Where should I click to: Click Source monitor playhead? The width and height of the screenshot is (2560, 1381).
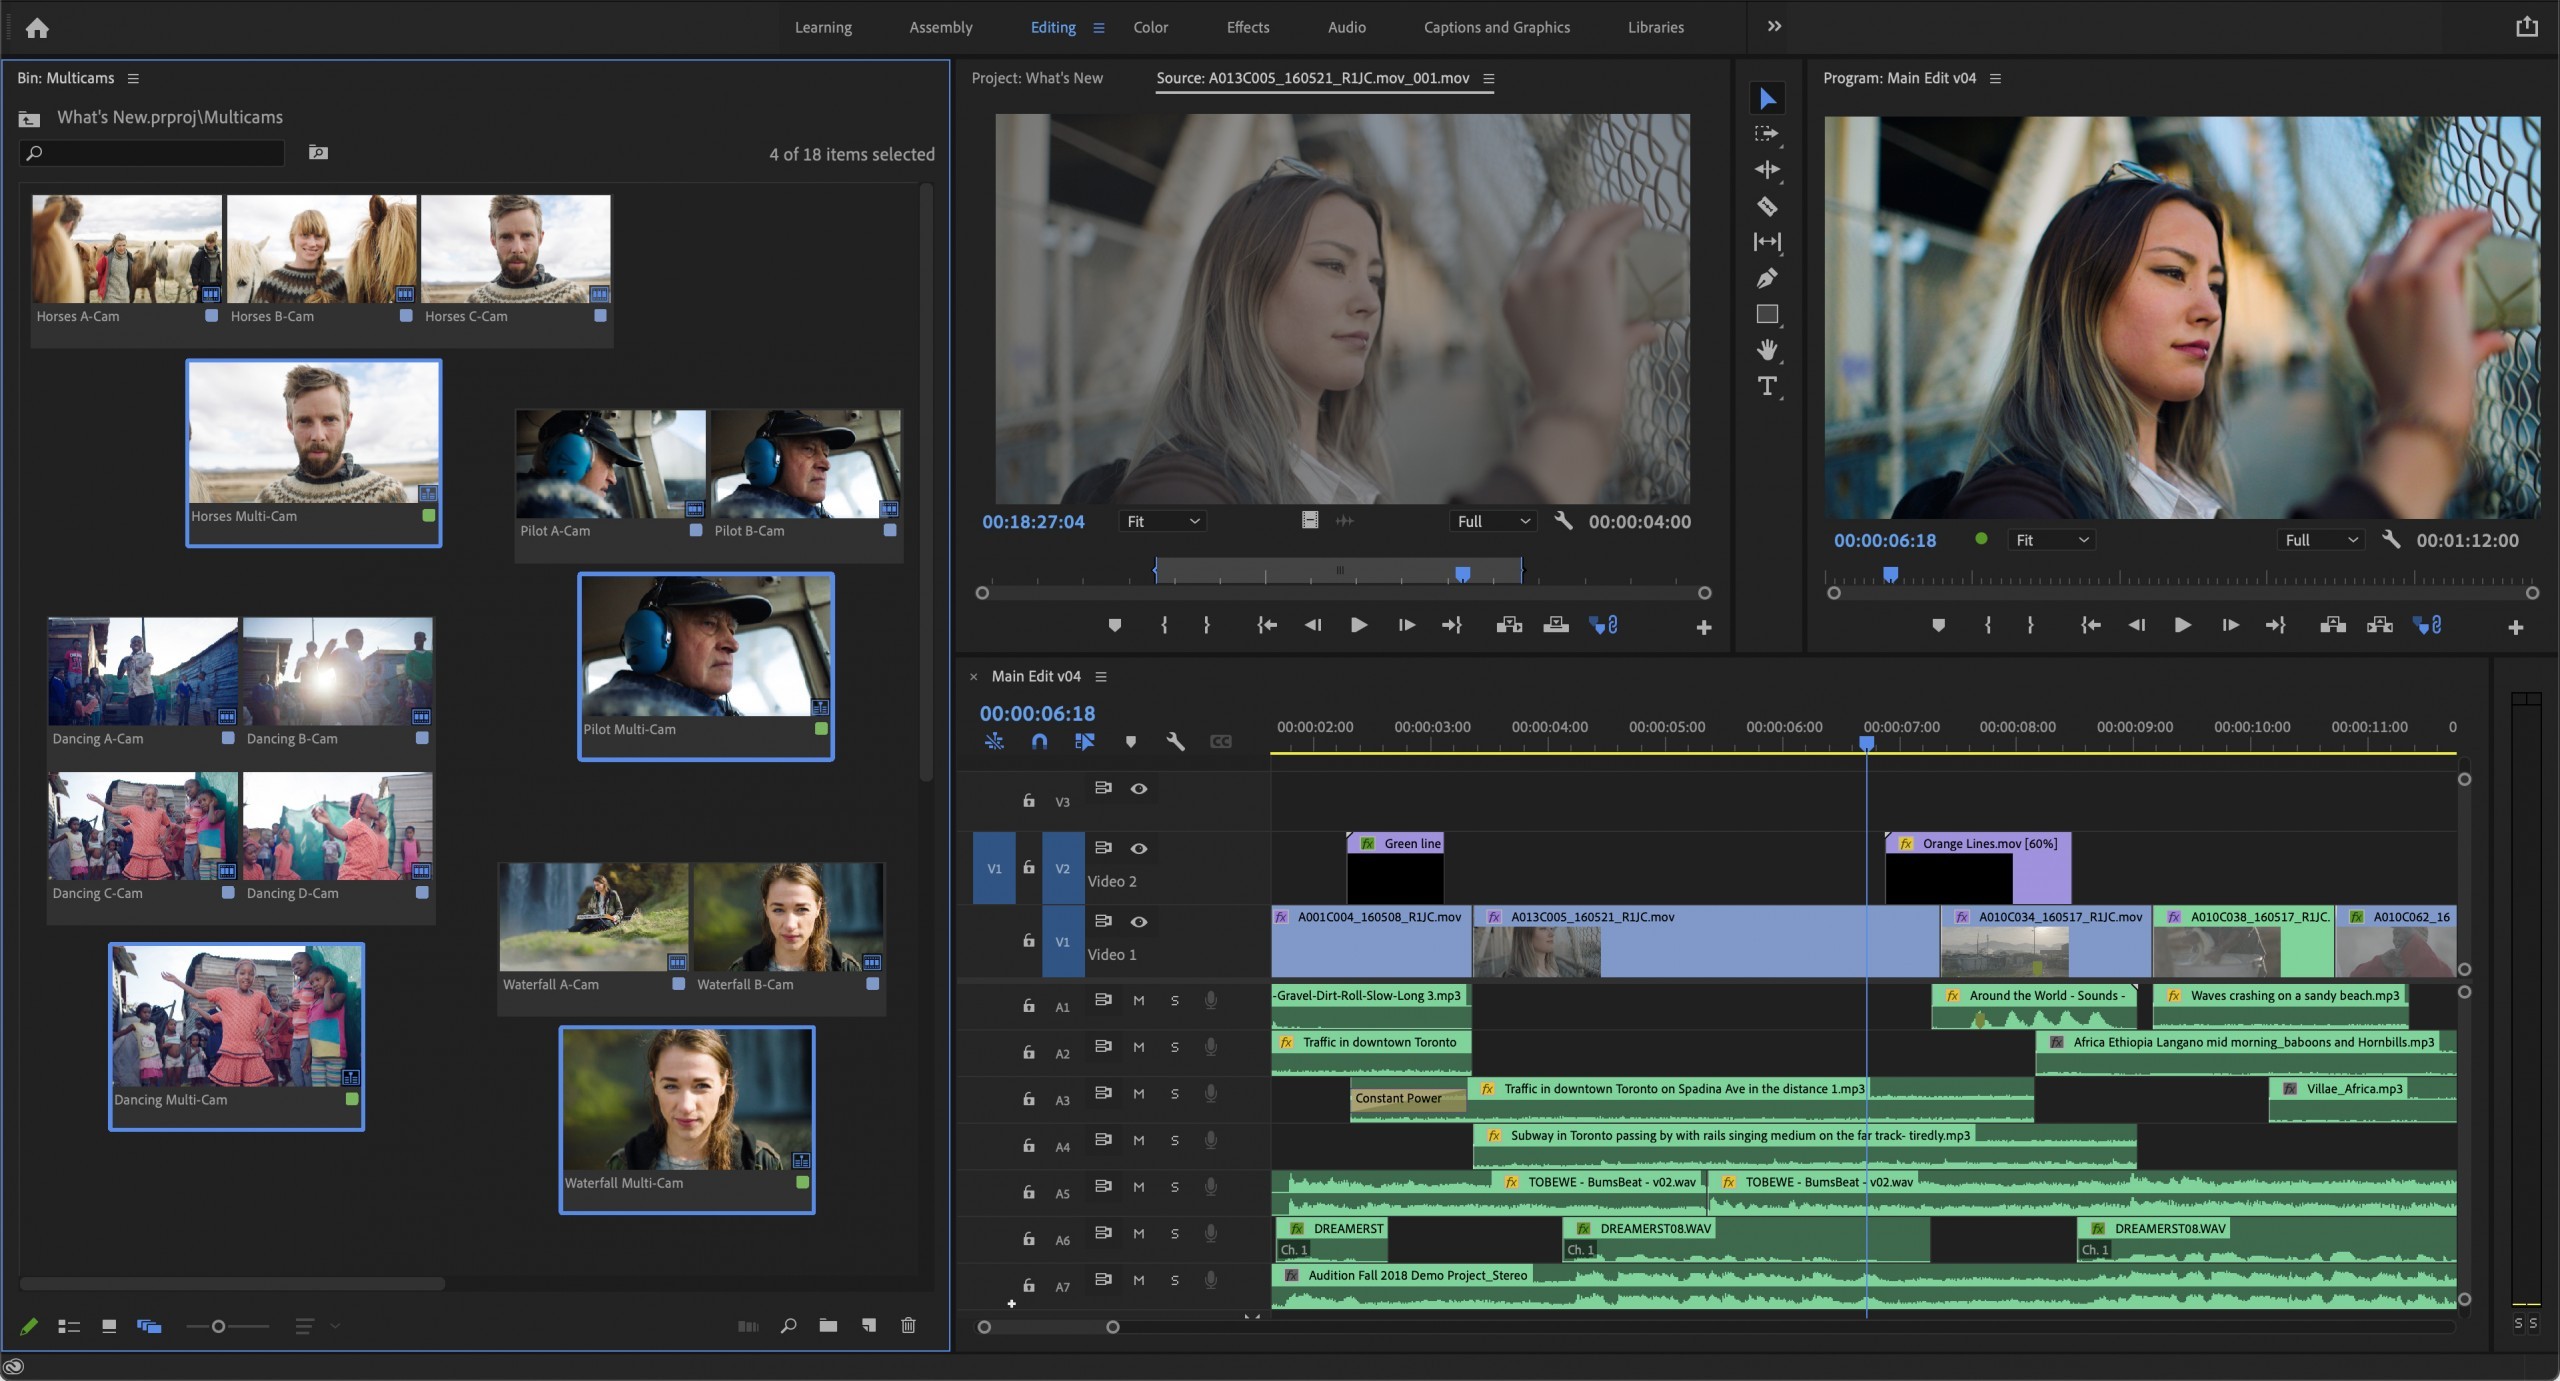click(x=1462, y=573)
